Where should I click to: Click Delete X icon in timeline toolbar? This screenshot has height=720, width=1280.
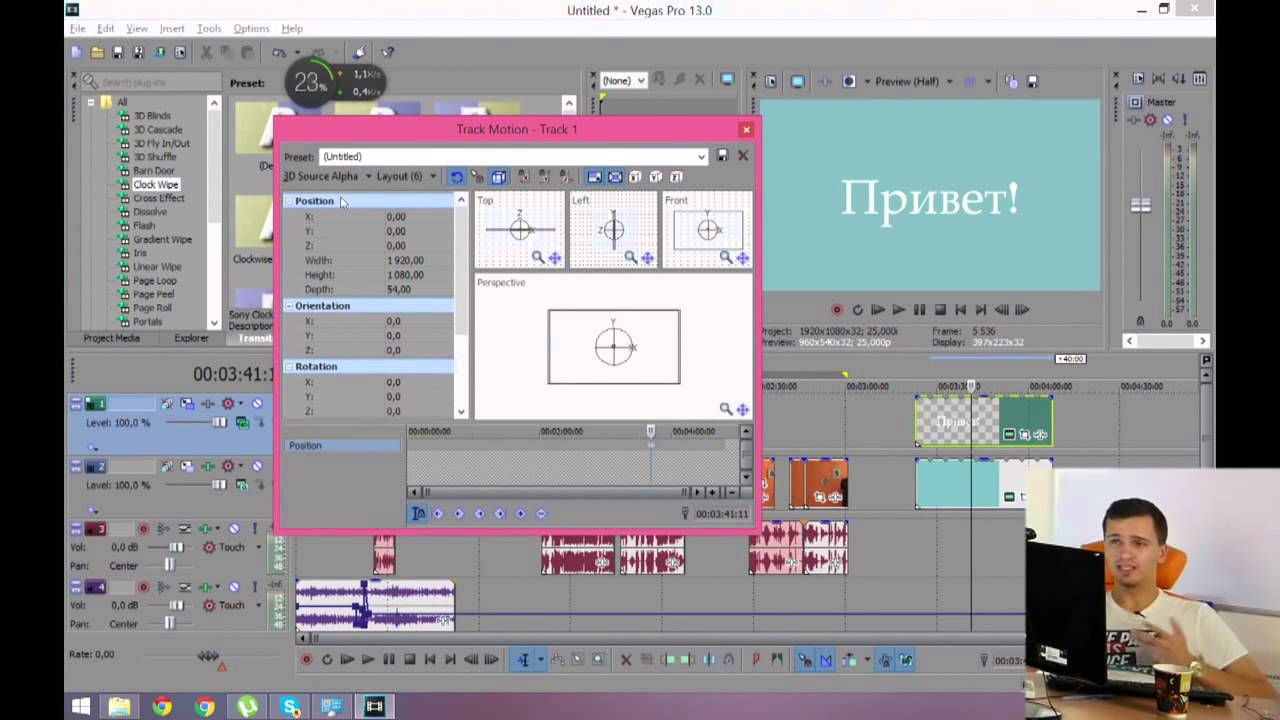pos(626,660)
